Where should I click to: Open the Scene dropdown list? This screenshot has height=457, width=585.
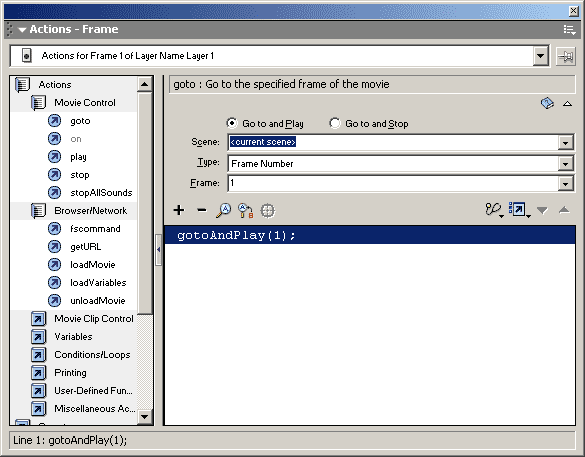pos(566,143)
